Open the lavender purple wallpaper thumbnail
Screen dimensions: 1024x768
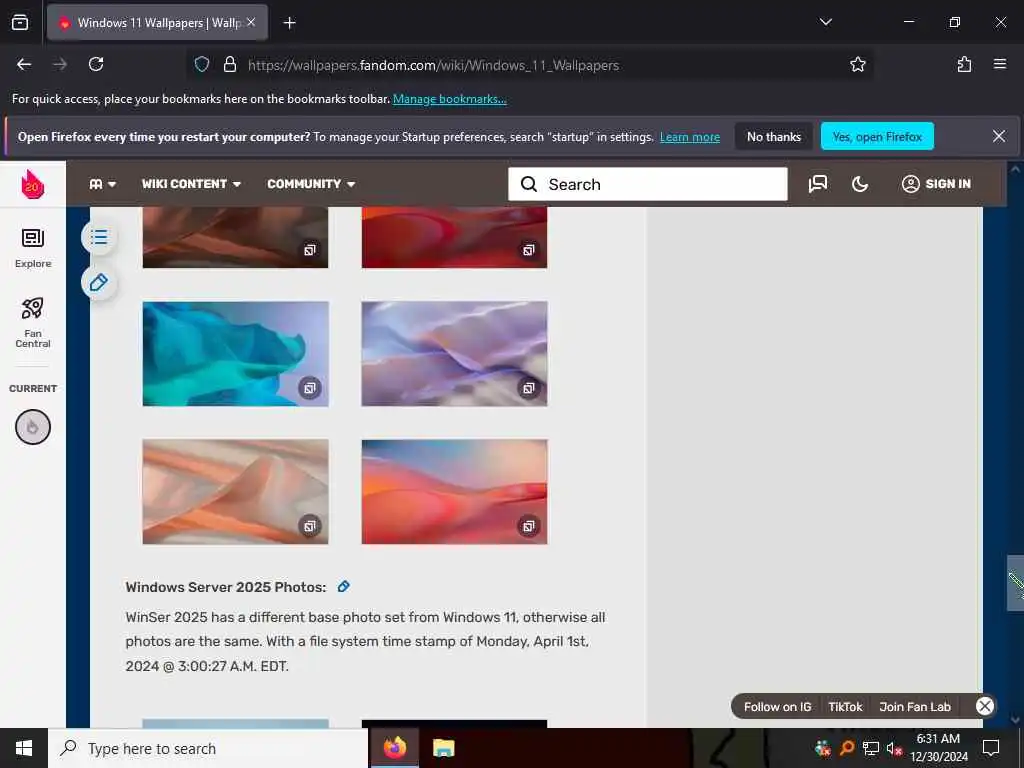coord(455,354)
